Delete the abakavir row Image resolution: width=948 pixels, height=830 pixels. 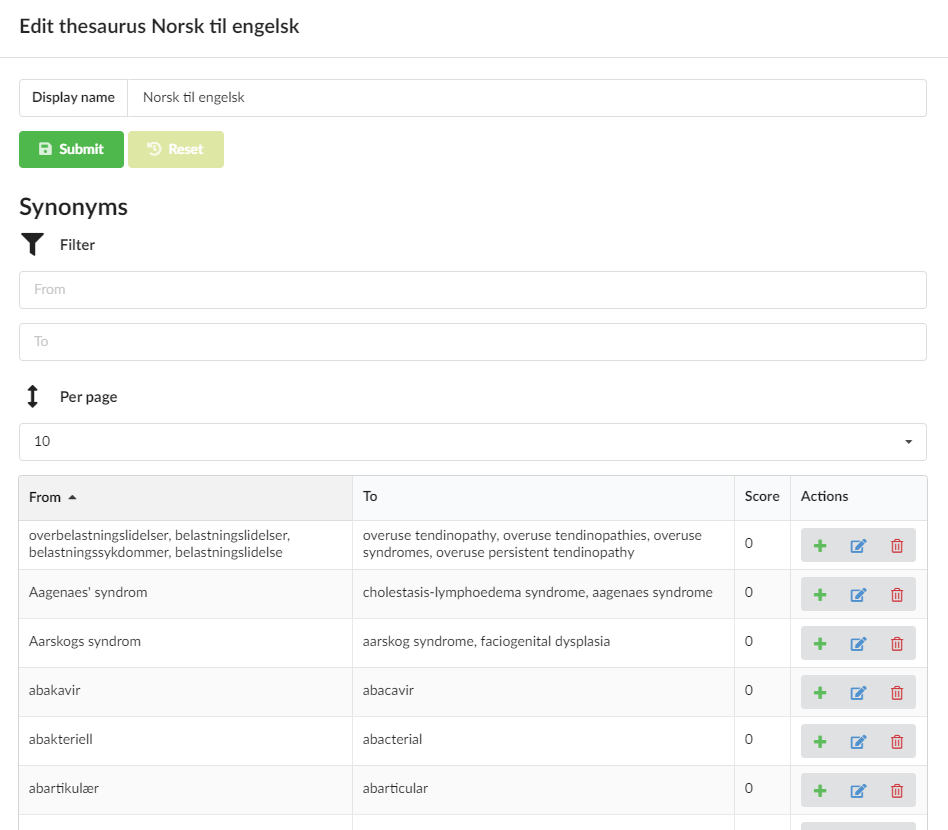pyautogui.click(x=897, y=693)
